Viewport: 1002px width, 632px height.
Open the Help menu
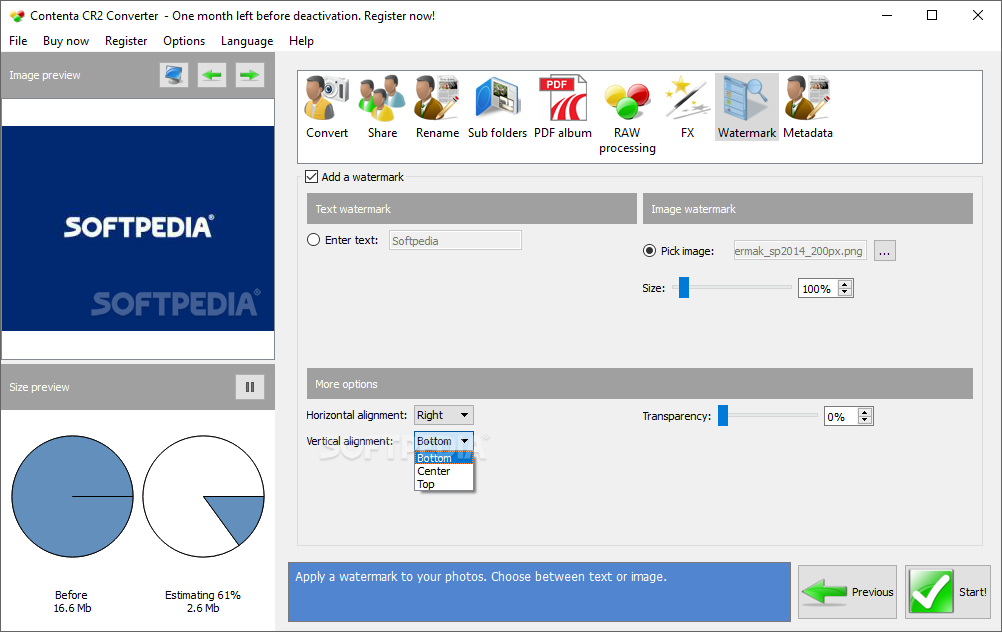(x=301, y=41)
